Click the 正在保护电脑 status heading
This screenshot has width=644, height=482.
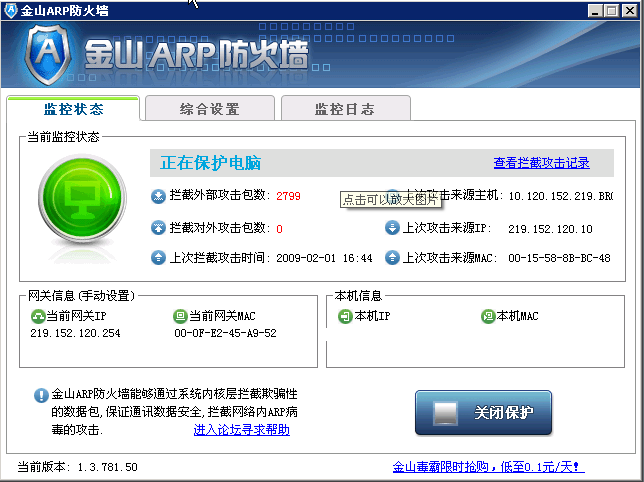pyautogui.click(x=211, y=163)
